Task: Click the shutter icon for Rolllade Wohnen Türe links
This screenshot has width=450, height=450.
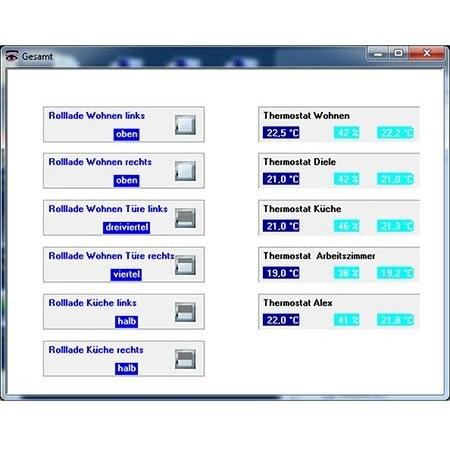Action: tap(185, 218)
